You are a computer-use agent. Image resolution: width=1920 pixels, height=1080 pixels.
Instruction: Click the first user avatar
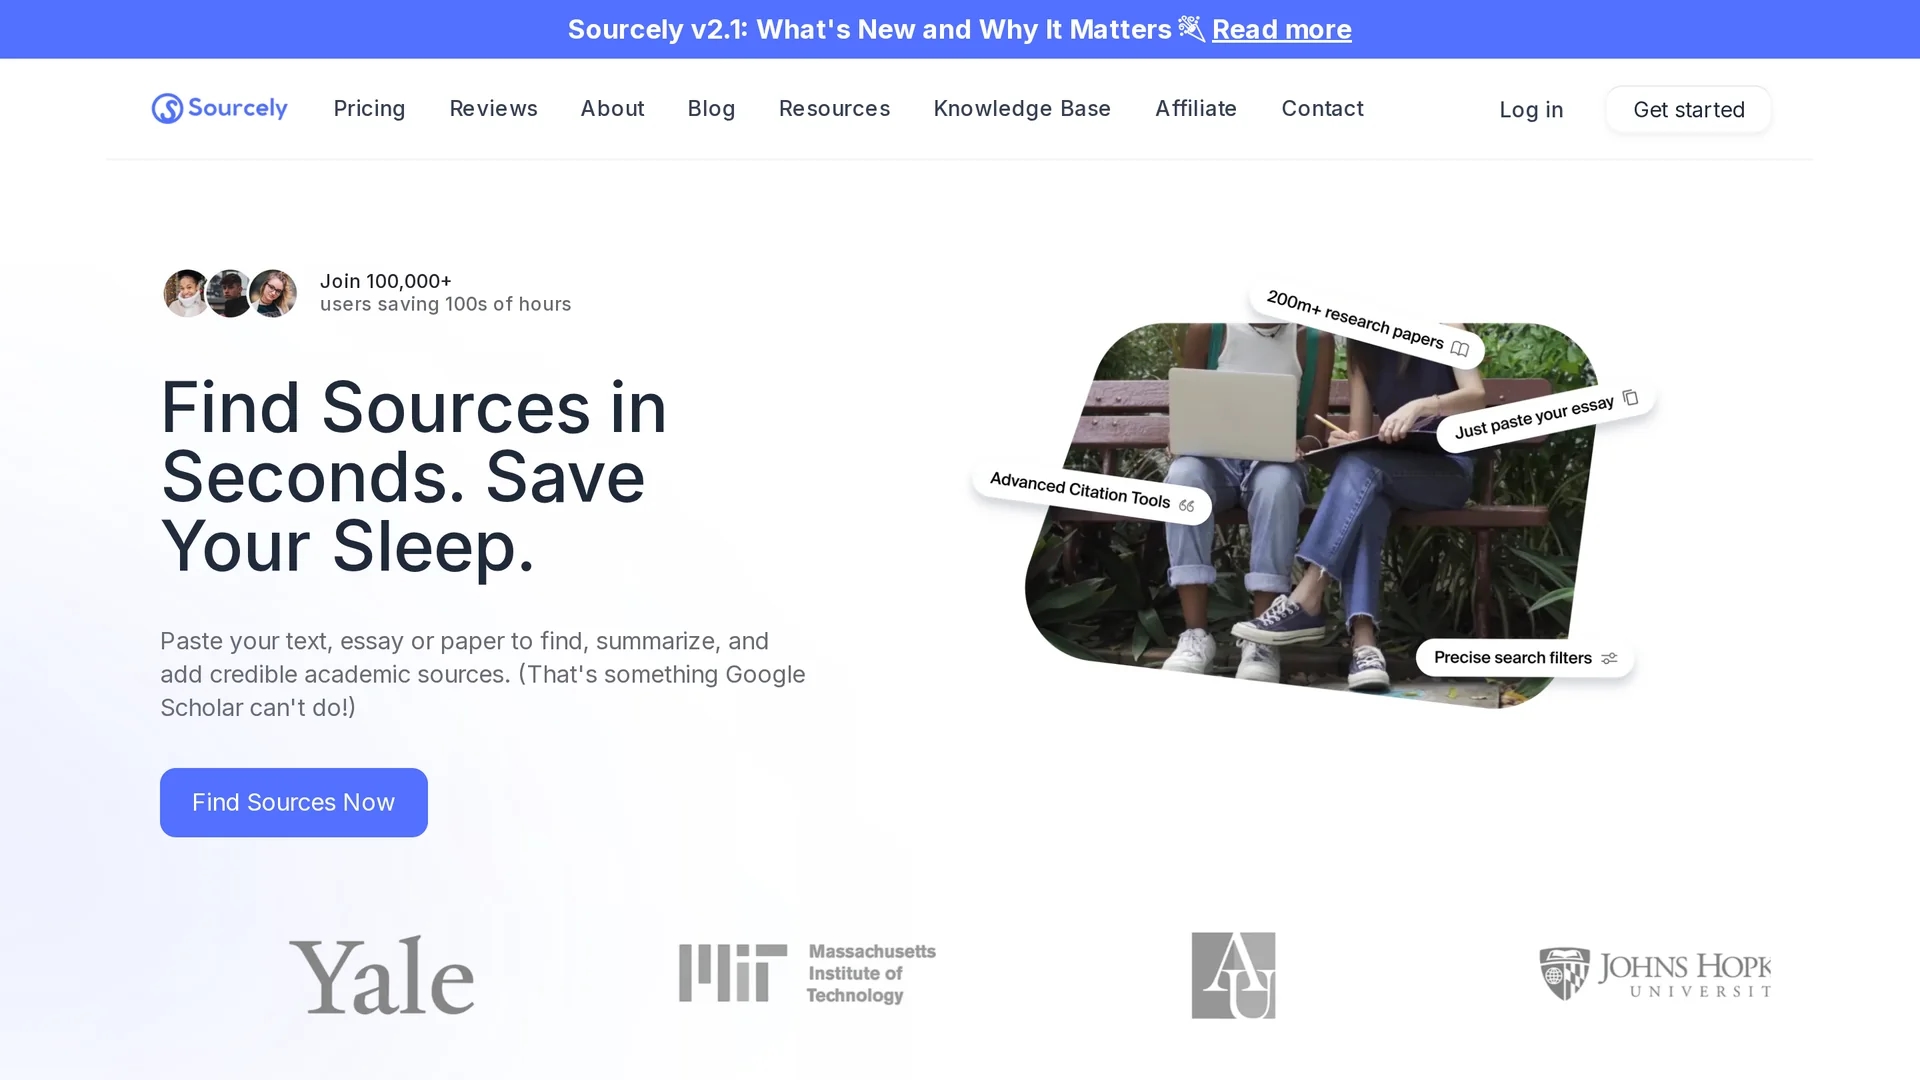click(187, 293)
